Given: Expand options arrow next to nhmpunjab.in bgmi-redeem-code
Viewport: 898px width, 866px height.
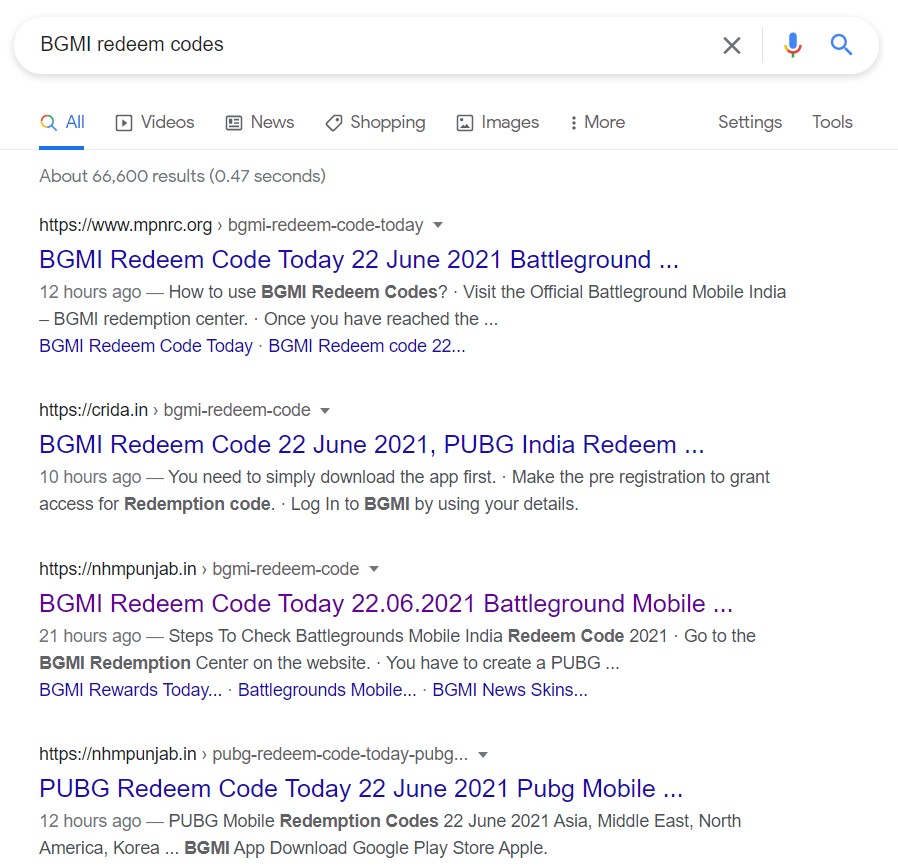Looking at the screenshot, I should pyautogui.click(x=374, y=569).
